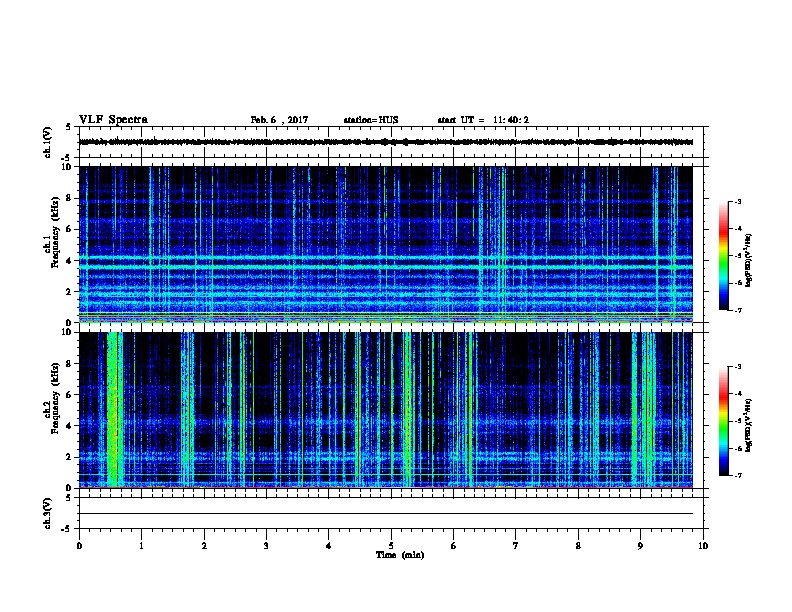Click time axis tick label "3"
Screen dimensions: 792x612
(266, 545)
